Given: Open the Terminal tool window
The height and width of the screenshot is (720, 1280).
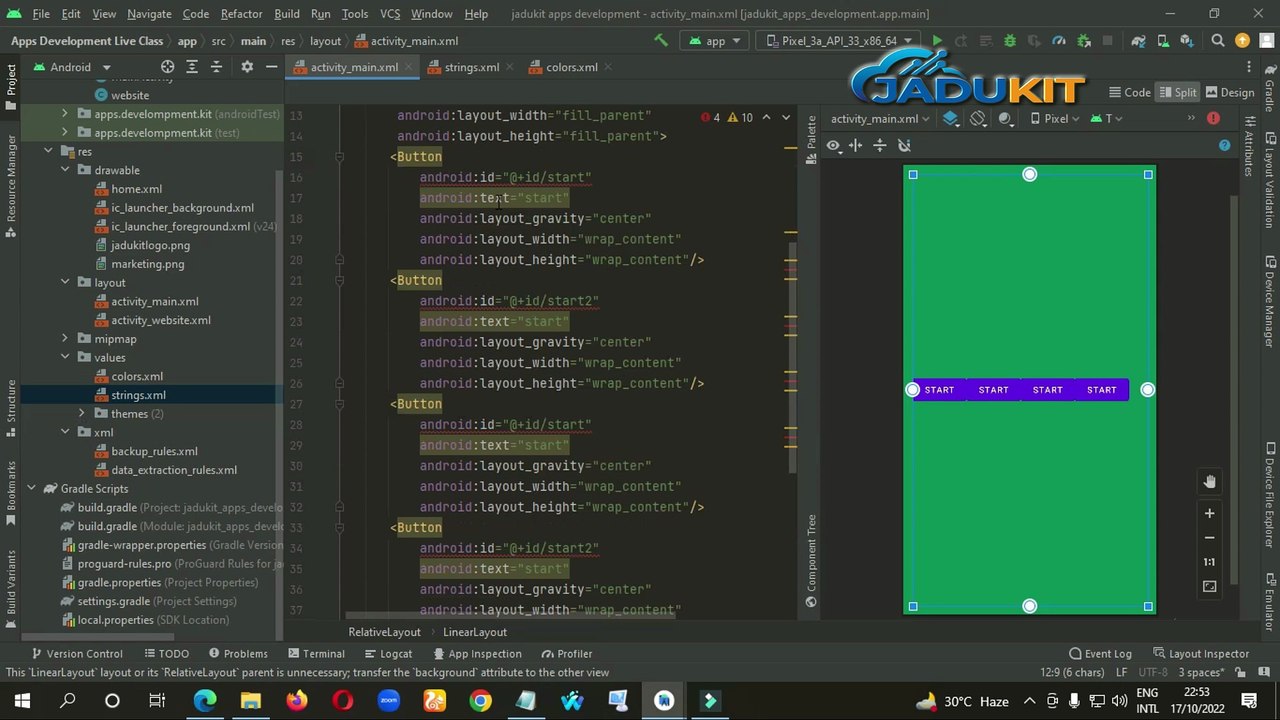Looking at the screenshot, I should 314,654.
